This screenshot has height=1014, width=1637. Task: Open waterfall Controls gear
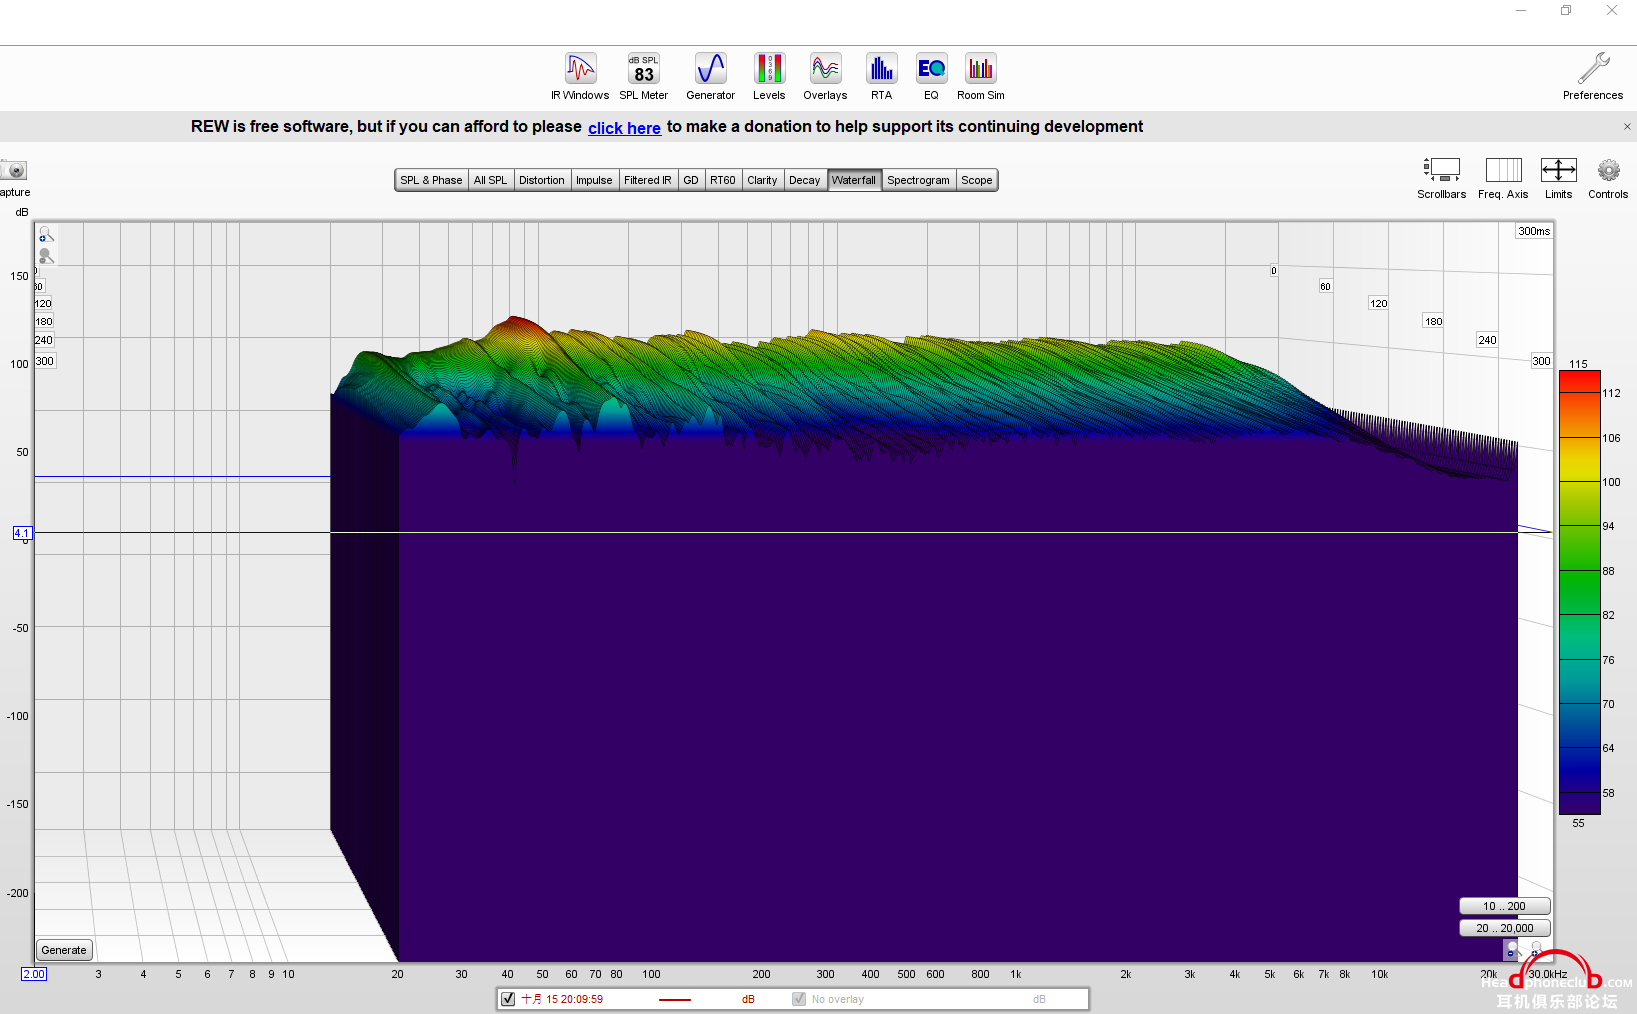[1608, 178]
